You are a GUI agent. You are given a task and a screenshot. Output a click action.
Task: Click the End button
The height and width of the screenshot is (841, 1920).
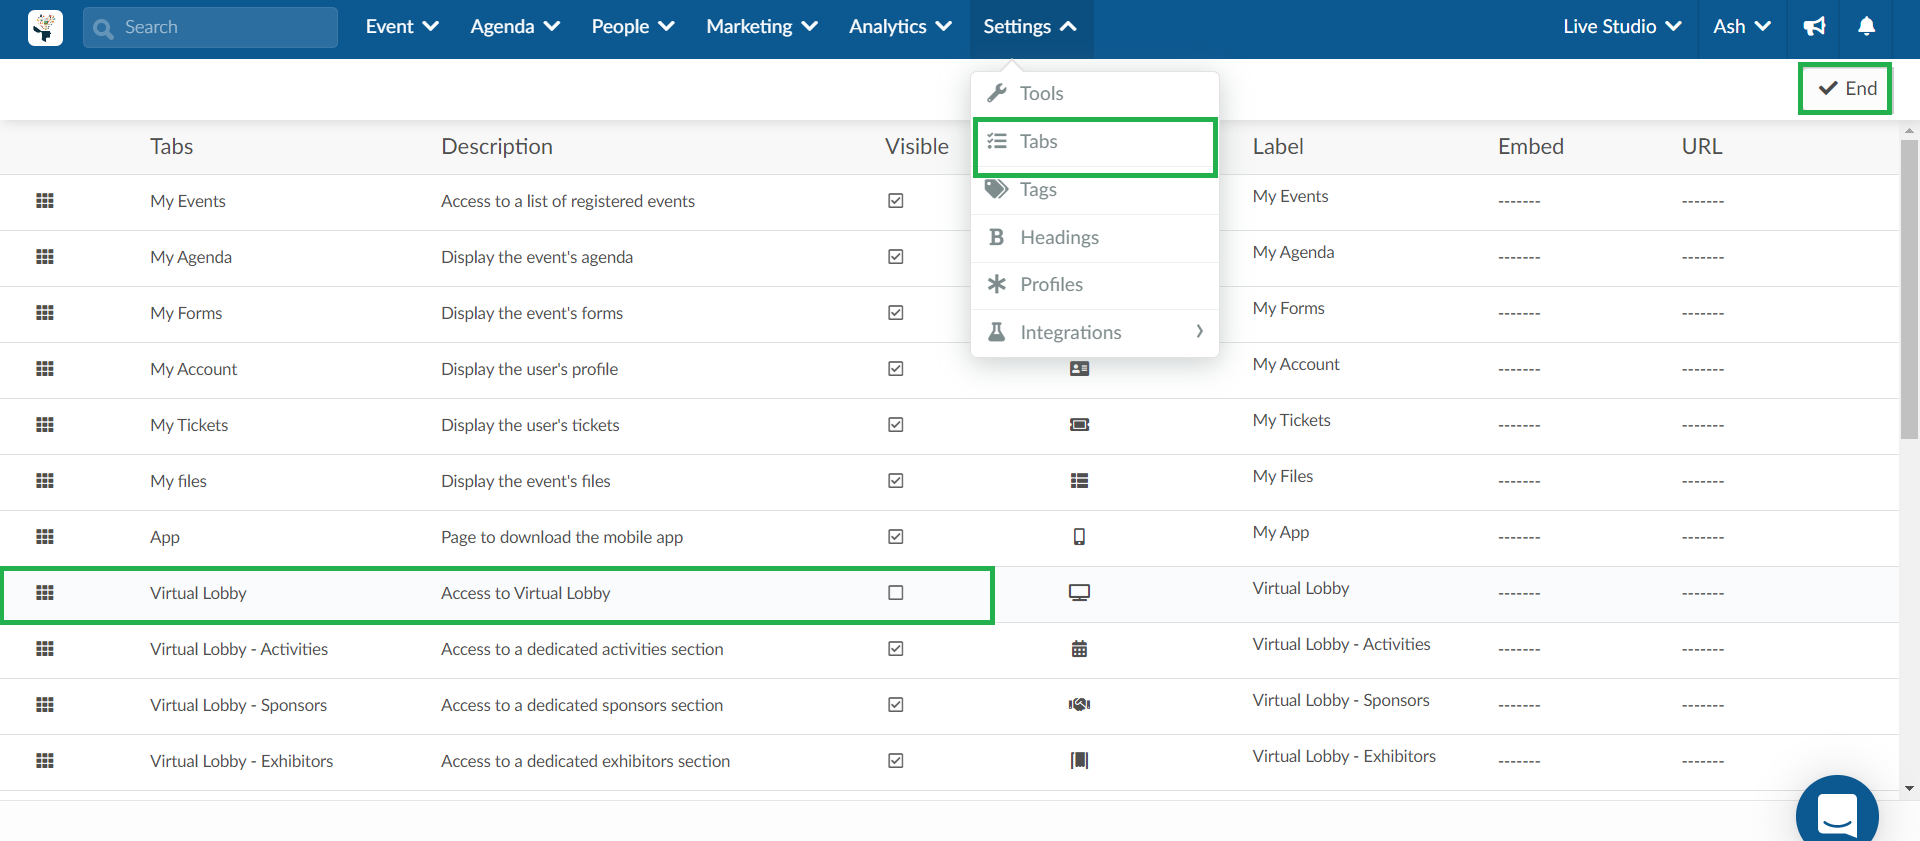click(x=1845, y=88)
